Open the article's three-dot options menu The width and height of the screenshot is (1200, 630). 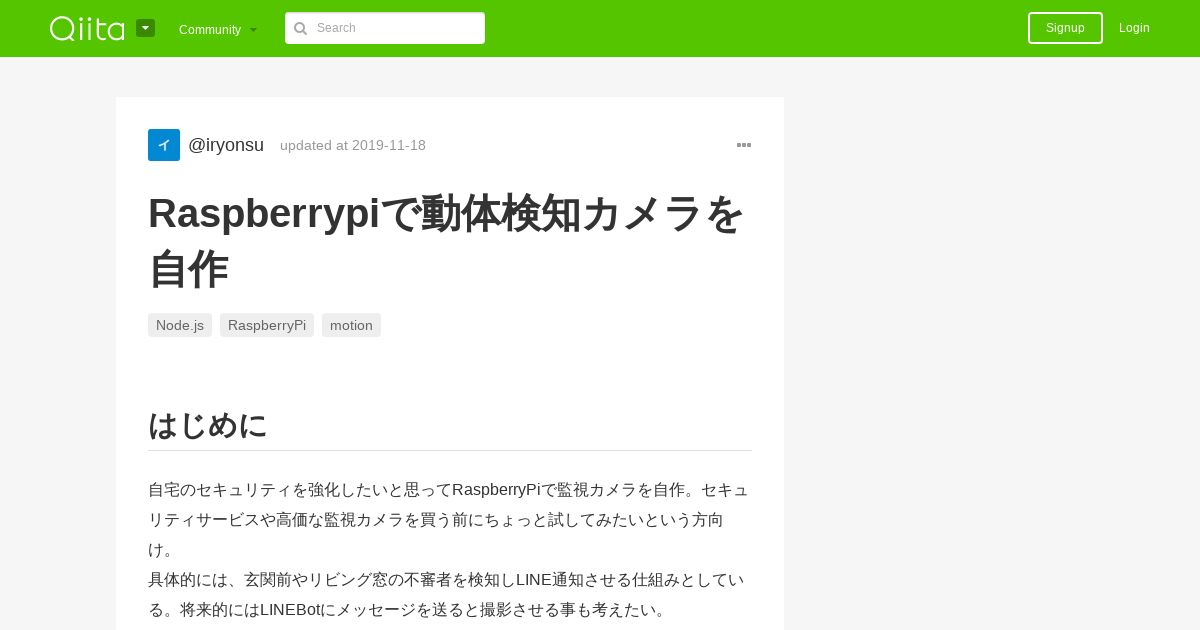point(744,145)
